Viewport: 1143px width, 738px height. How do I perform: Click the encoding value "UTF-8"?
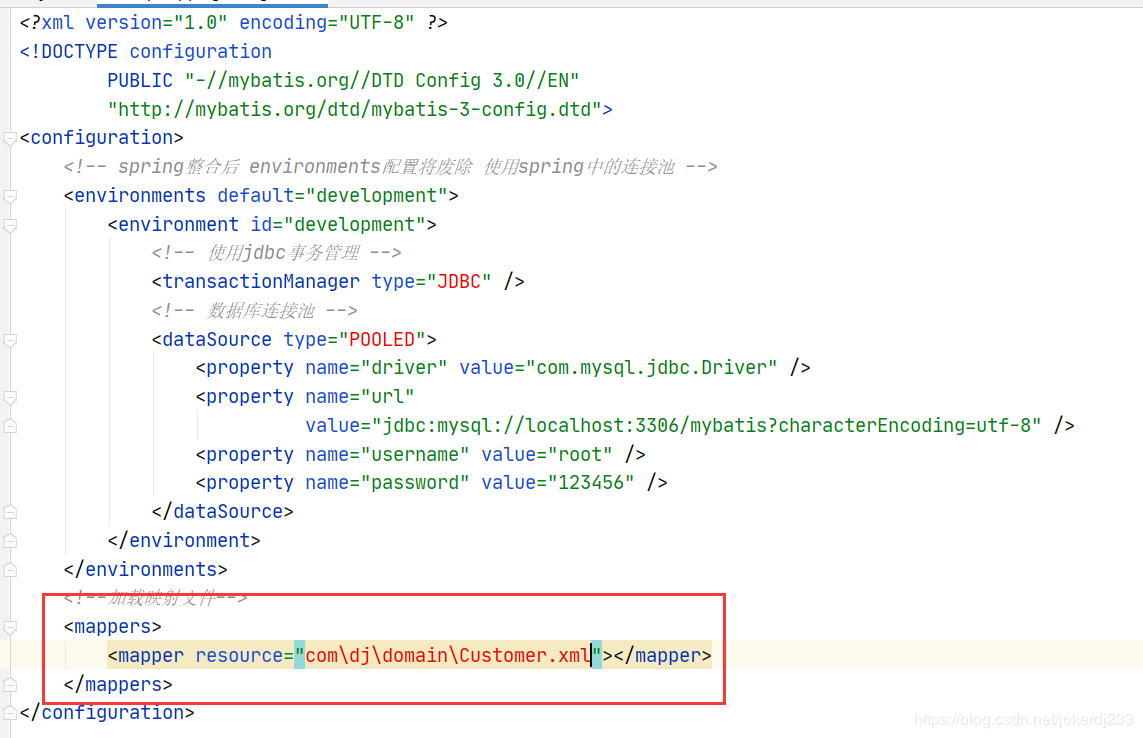coord(377,23)
